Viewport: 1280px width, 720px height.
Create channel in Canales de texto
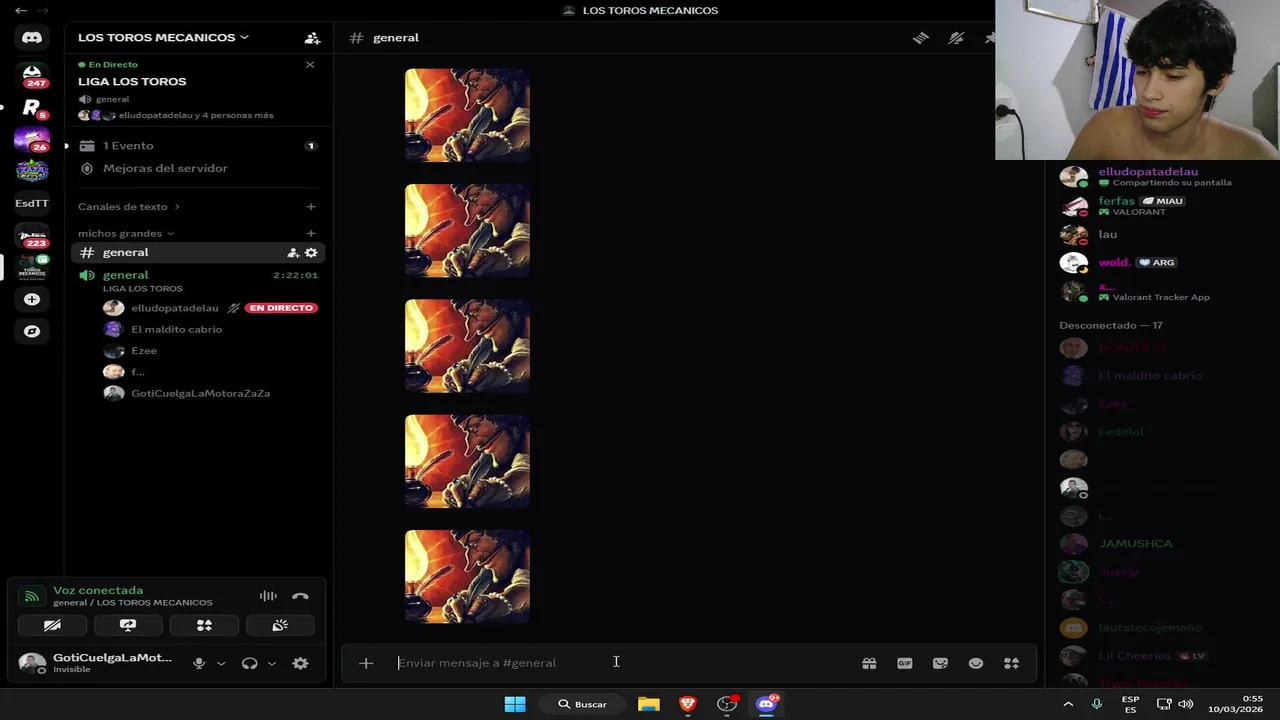pyautogui.click(x=311, y=207)
